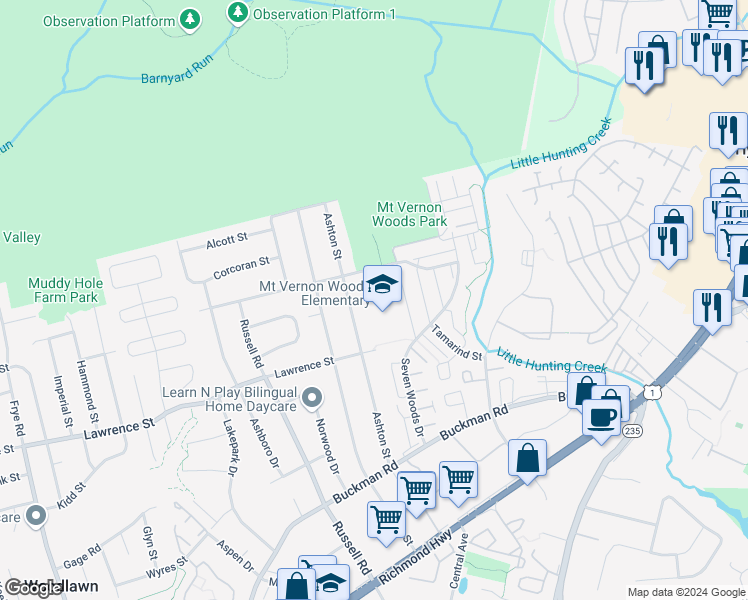Click the Glyn St label

click(x=150, y=543)
